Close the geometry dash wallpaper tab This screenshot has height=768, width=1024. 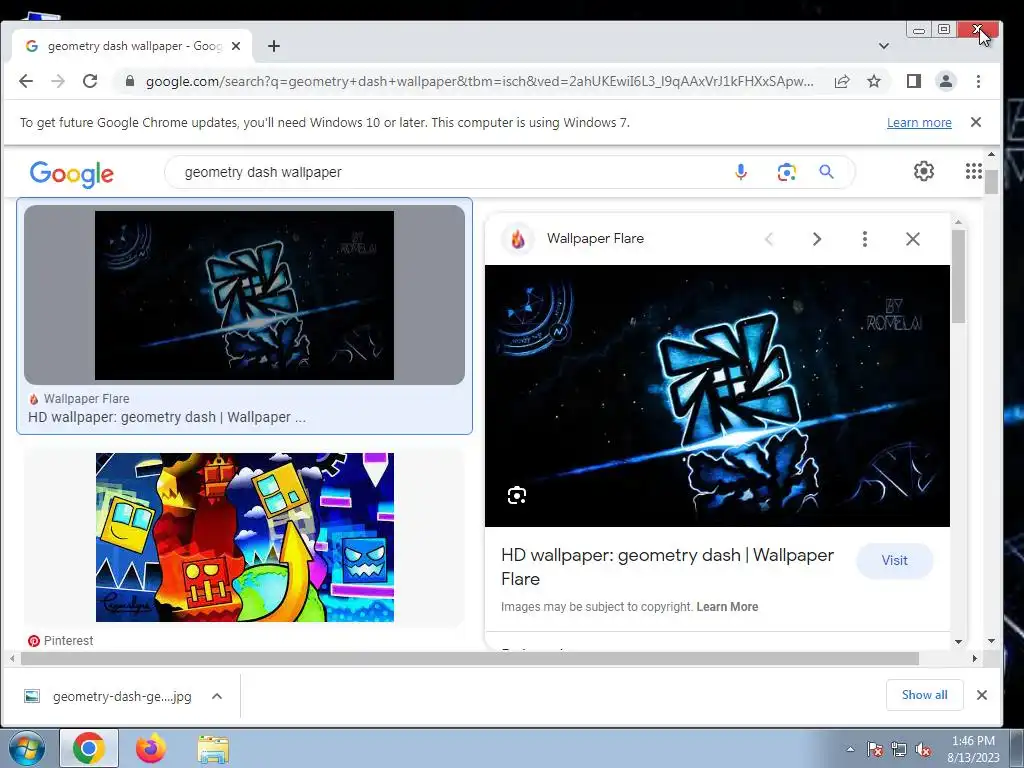(236, 46)
